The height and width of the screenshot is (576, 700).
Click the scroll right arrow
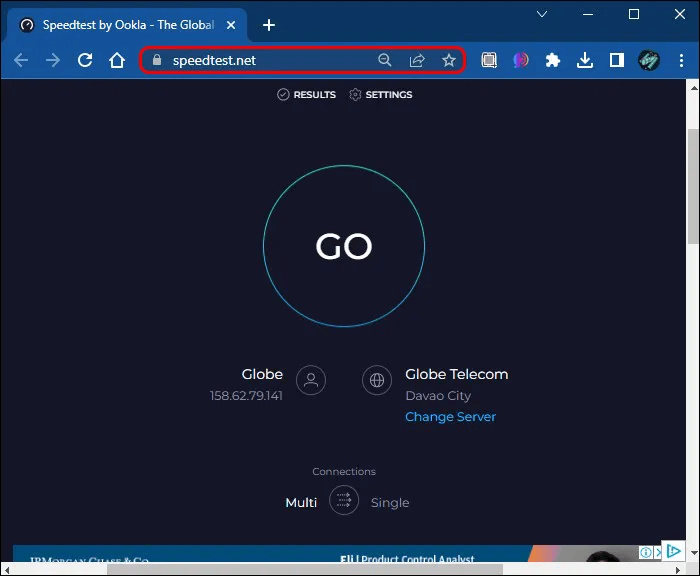tap(678, 570)
